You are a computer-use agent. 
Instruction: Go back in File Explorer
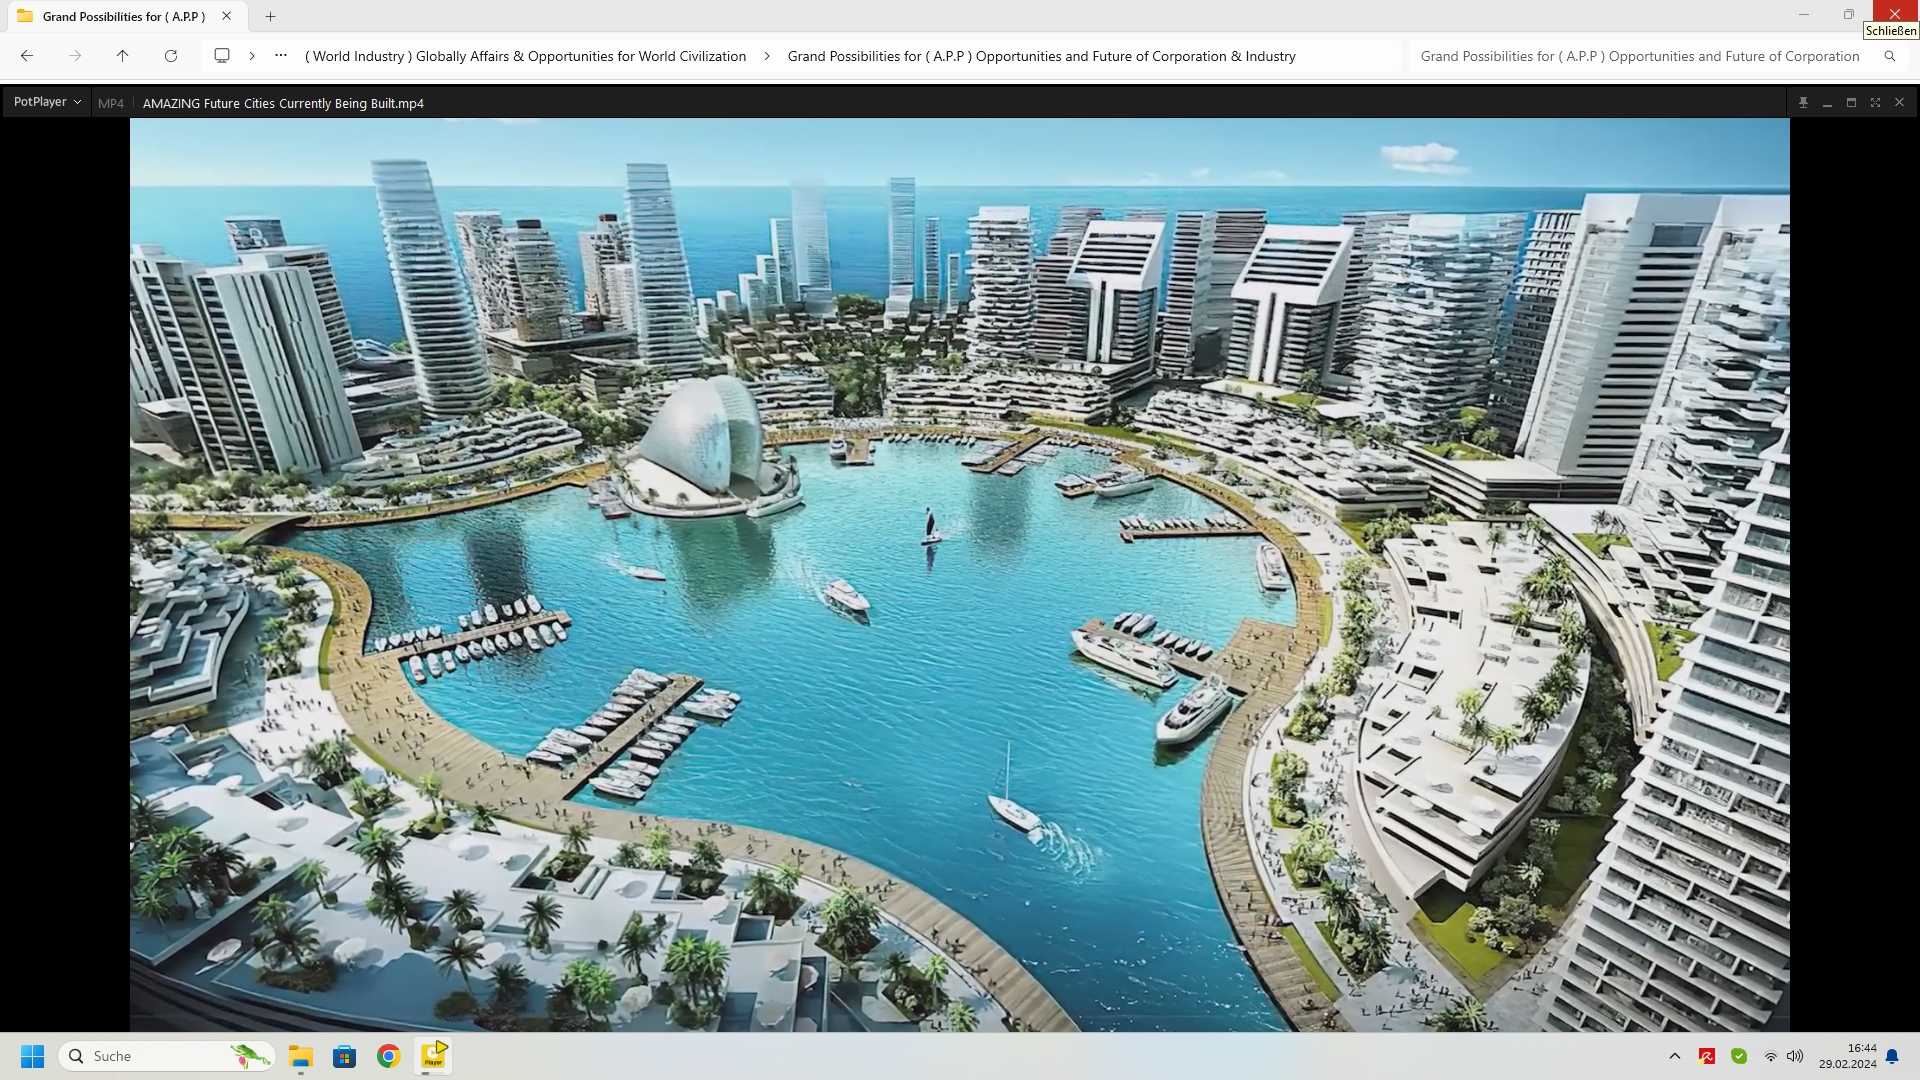[27, 56]
